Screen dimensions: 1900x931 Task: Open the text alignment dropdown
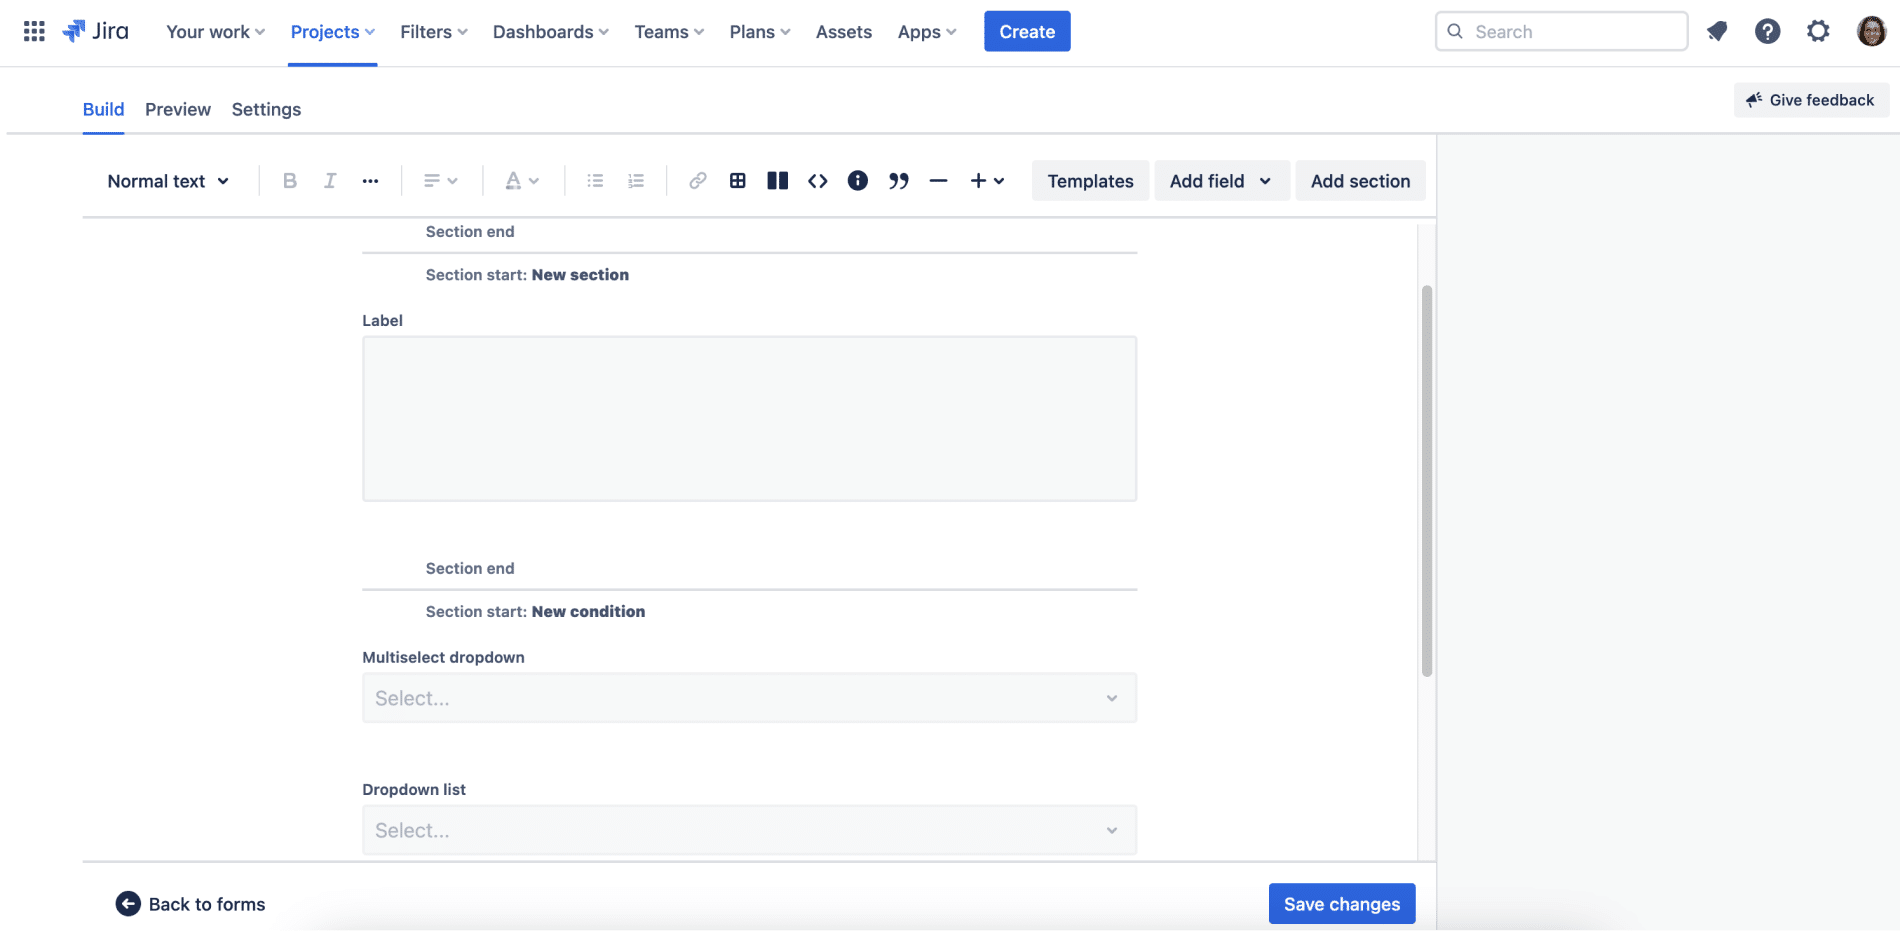click(441, 181)
